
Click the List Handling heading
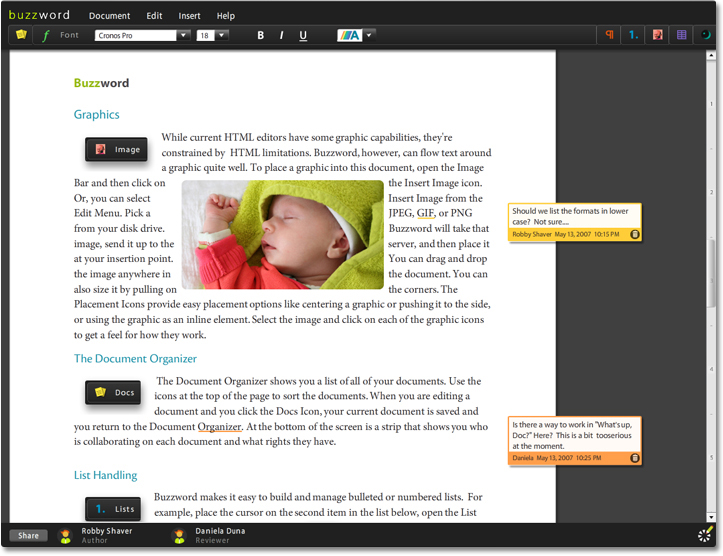pyautogui.click(x=106, y=475)
